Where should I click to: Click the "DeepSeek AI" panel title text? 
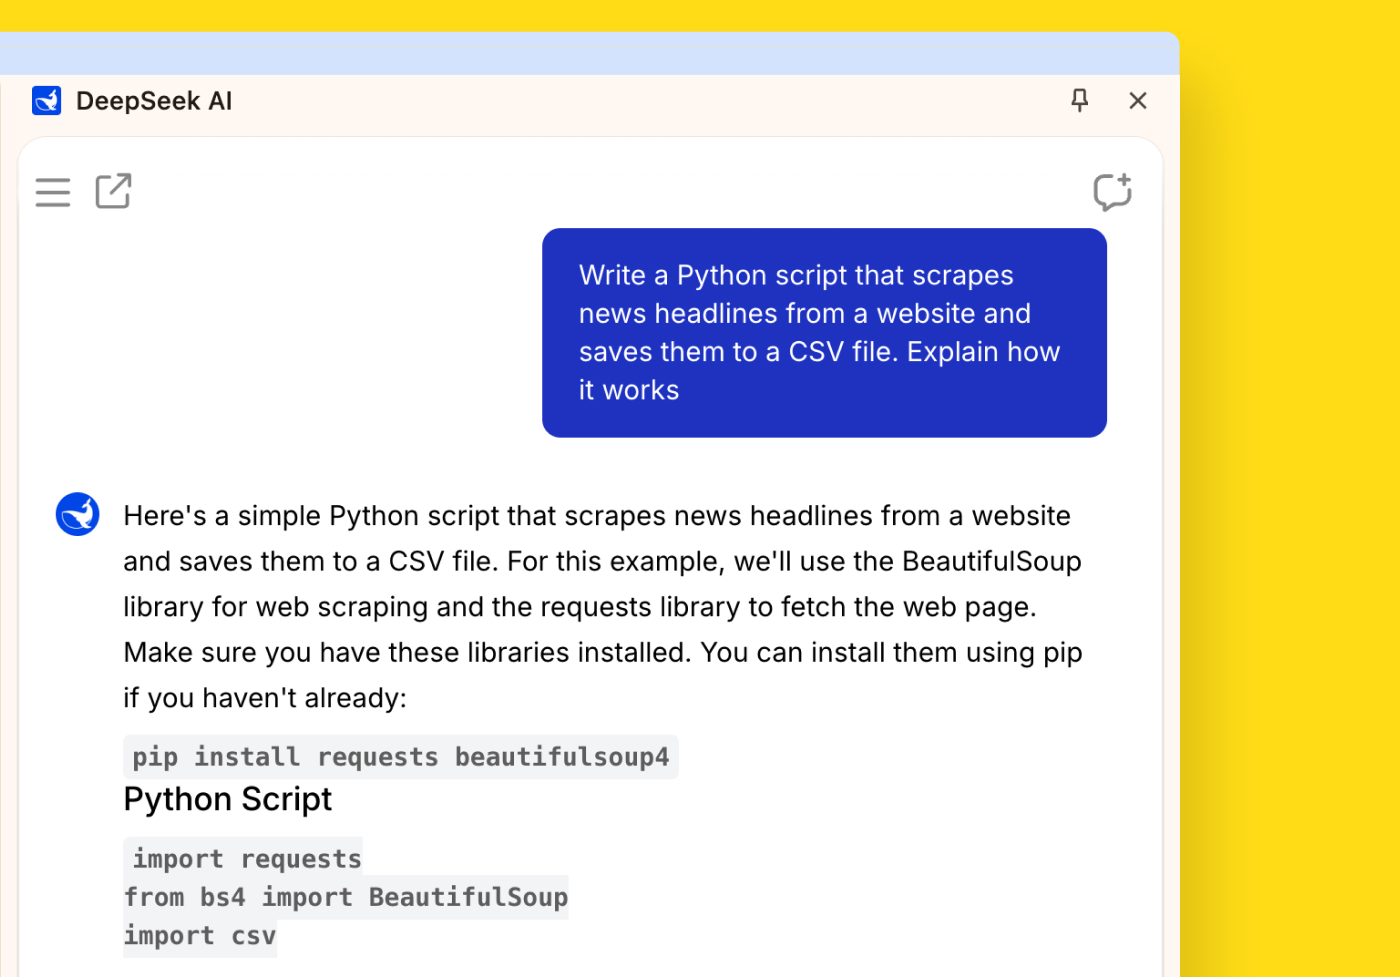tap(154, 101)
